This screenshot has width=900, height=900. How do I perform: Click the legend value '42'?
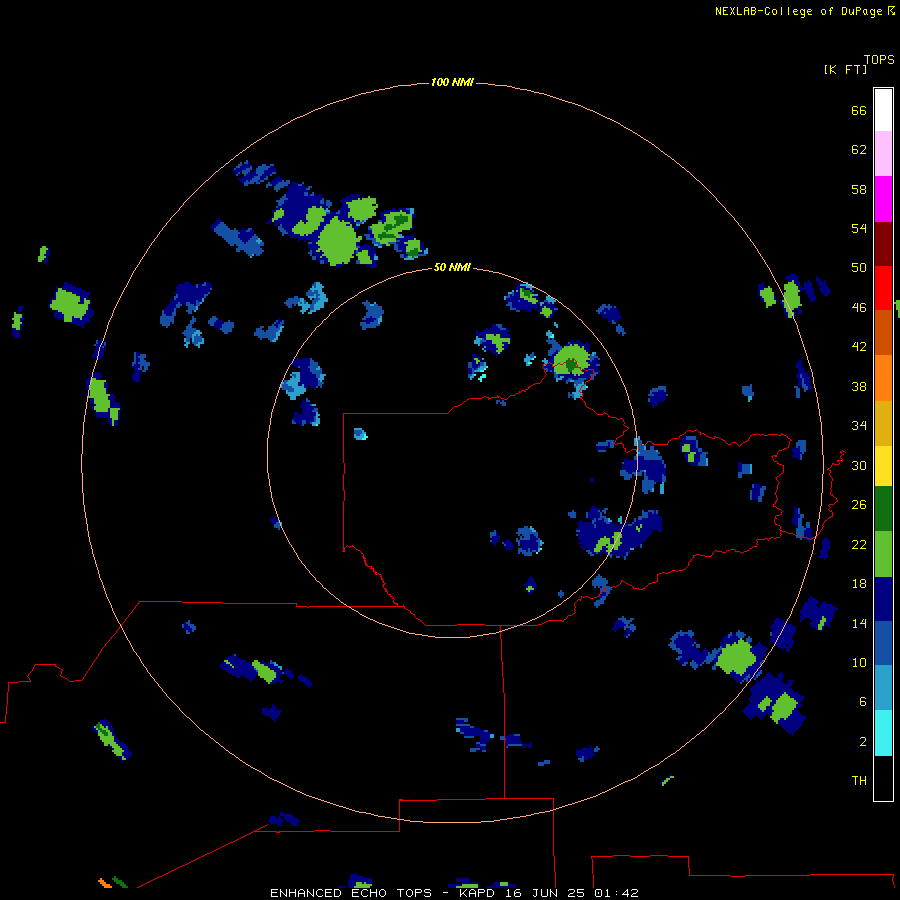(x=859, y=347)
